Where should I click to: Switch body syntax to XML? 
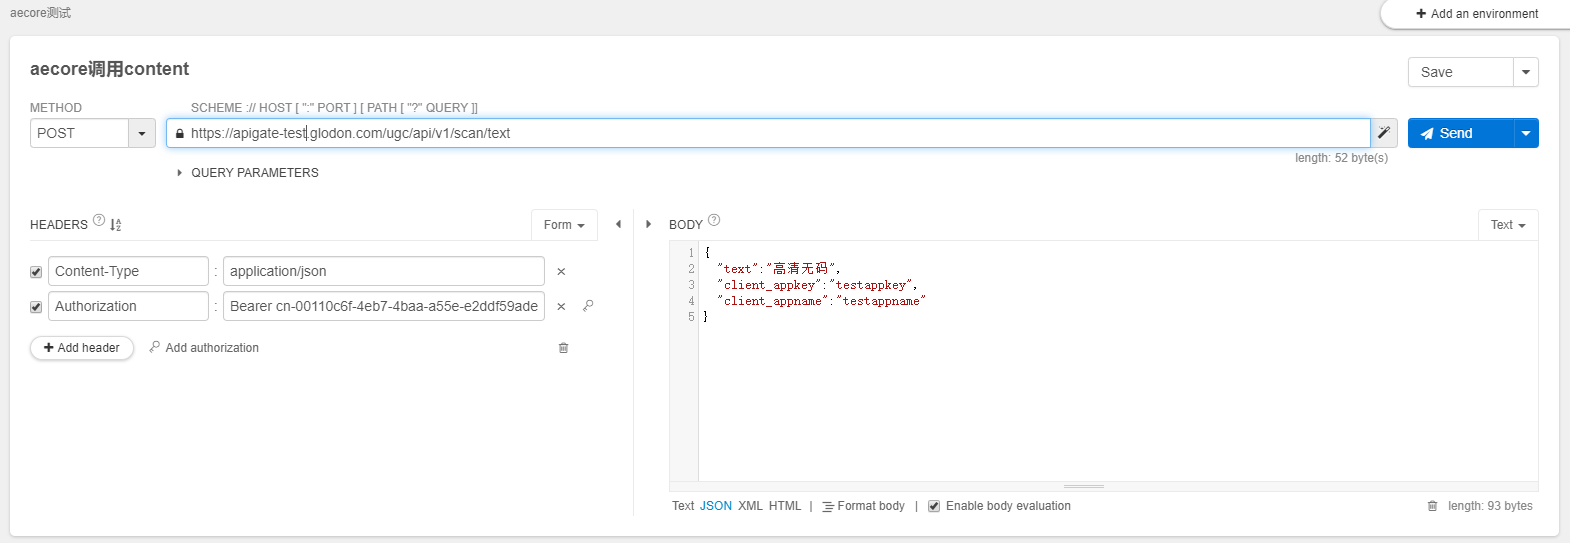750,506
